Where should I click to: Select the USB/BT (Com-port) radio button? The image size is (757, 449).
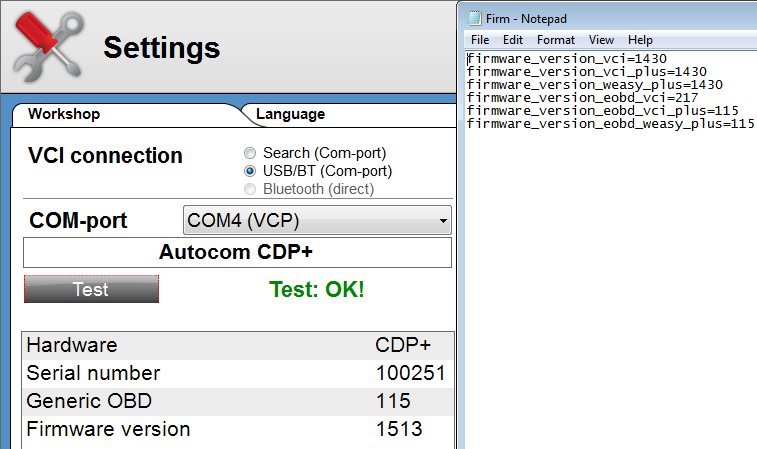click(x=250, y=171)
